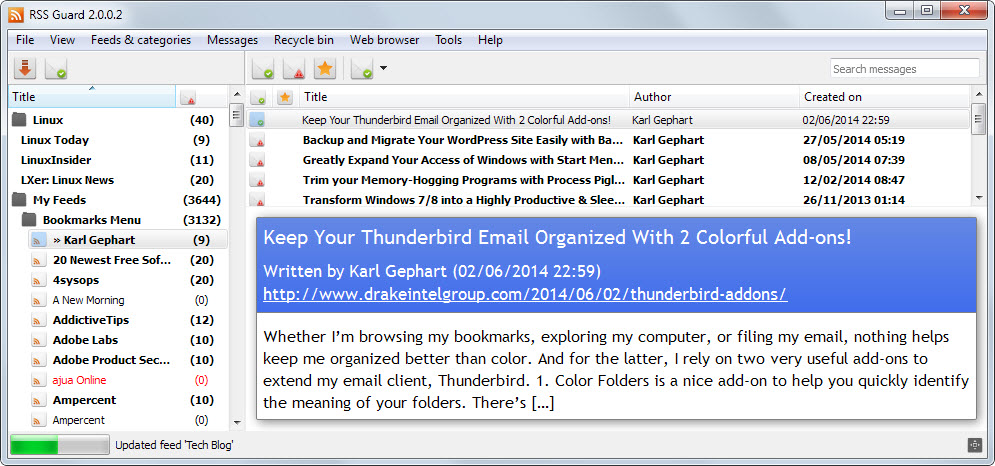This screenshot has height=466, width=995.
Task: Click the message list scroll up arrow
Action: [x=978, y=94]
